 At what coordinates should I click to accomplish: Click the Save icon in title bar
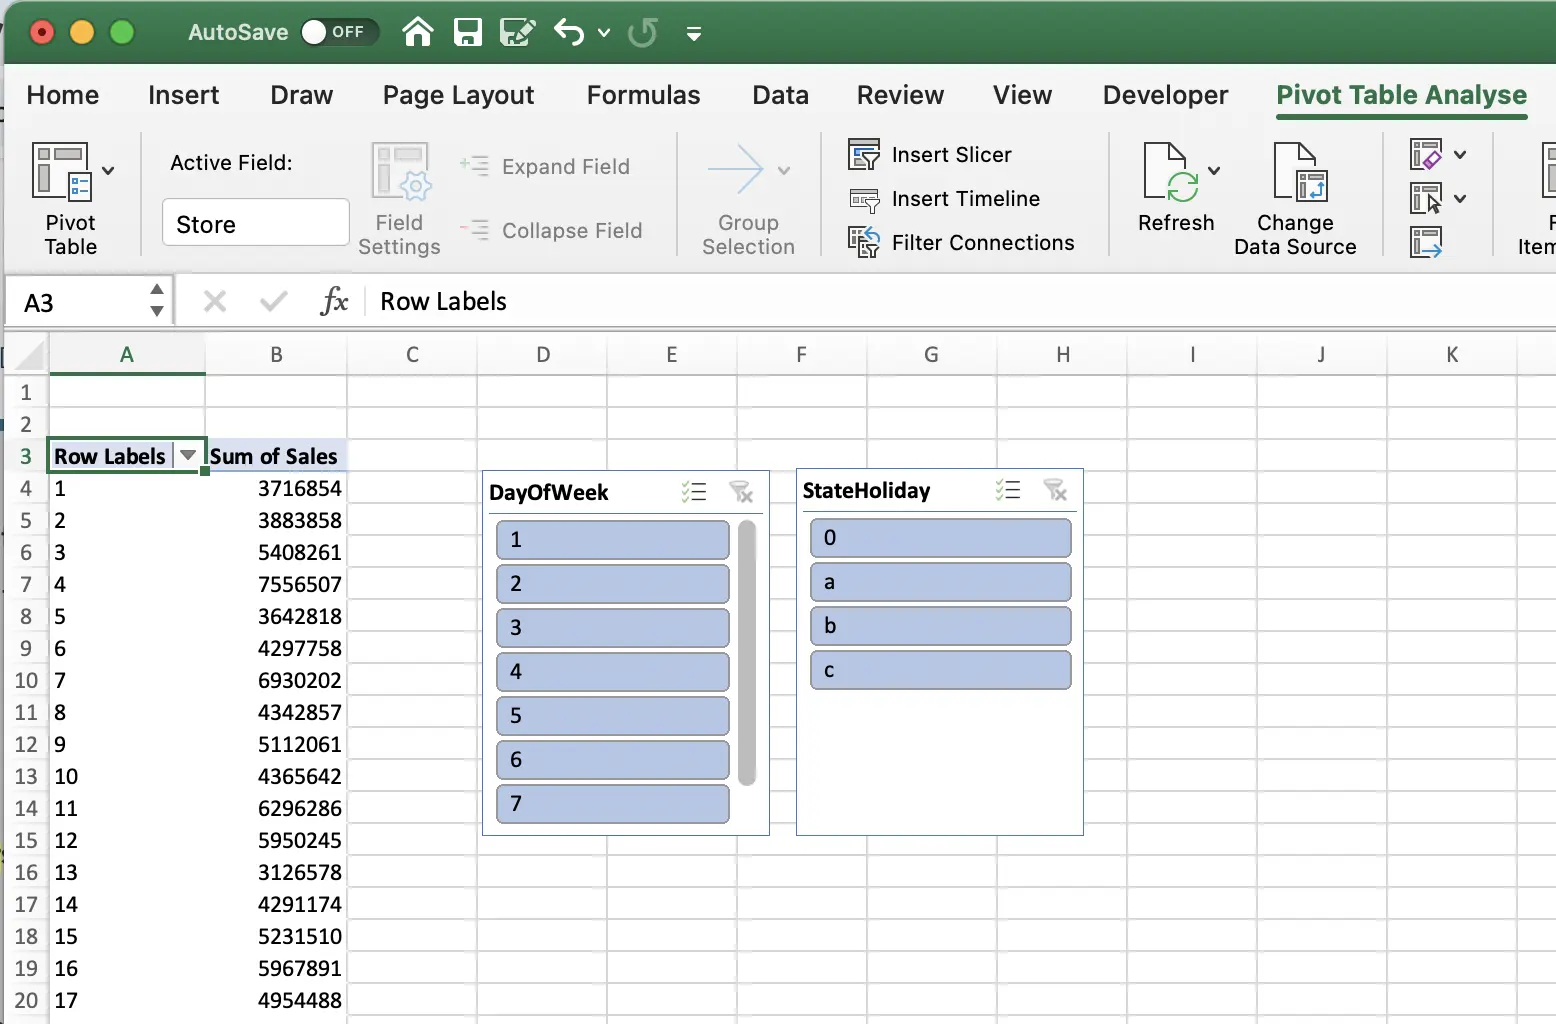coord(467,32)
